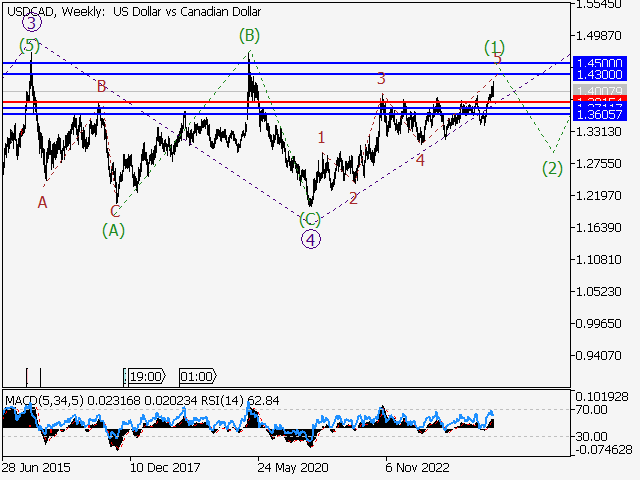Click the 1.40079 current price tag
The height and width of the screenshot is (480, 640).
597,92
